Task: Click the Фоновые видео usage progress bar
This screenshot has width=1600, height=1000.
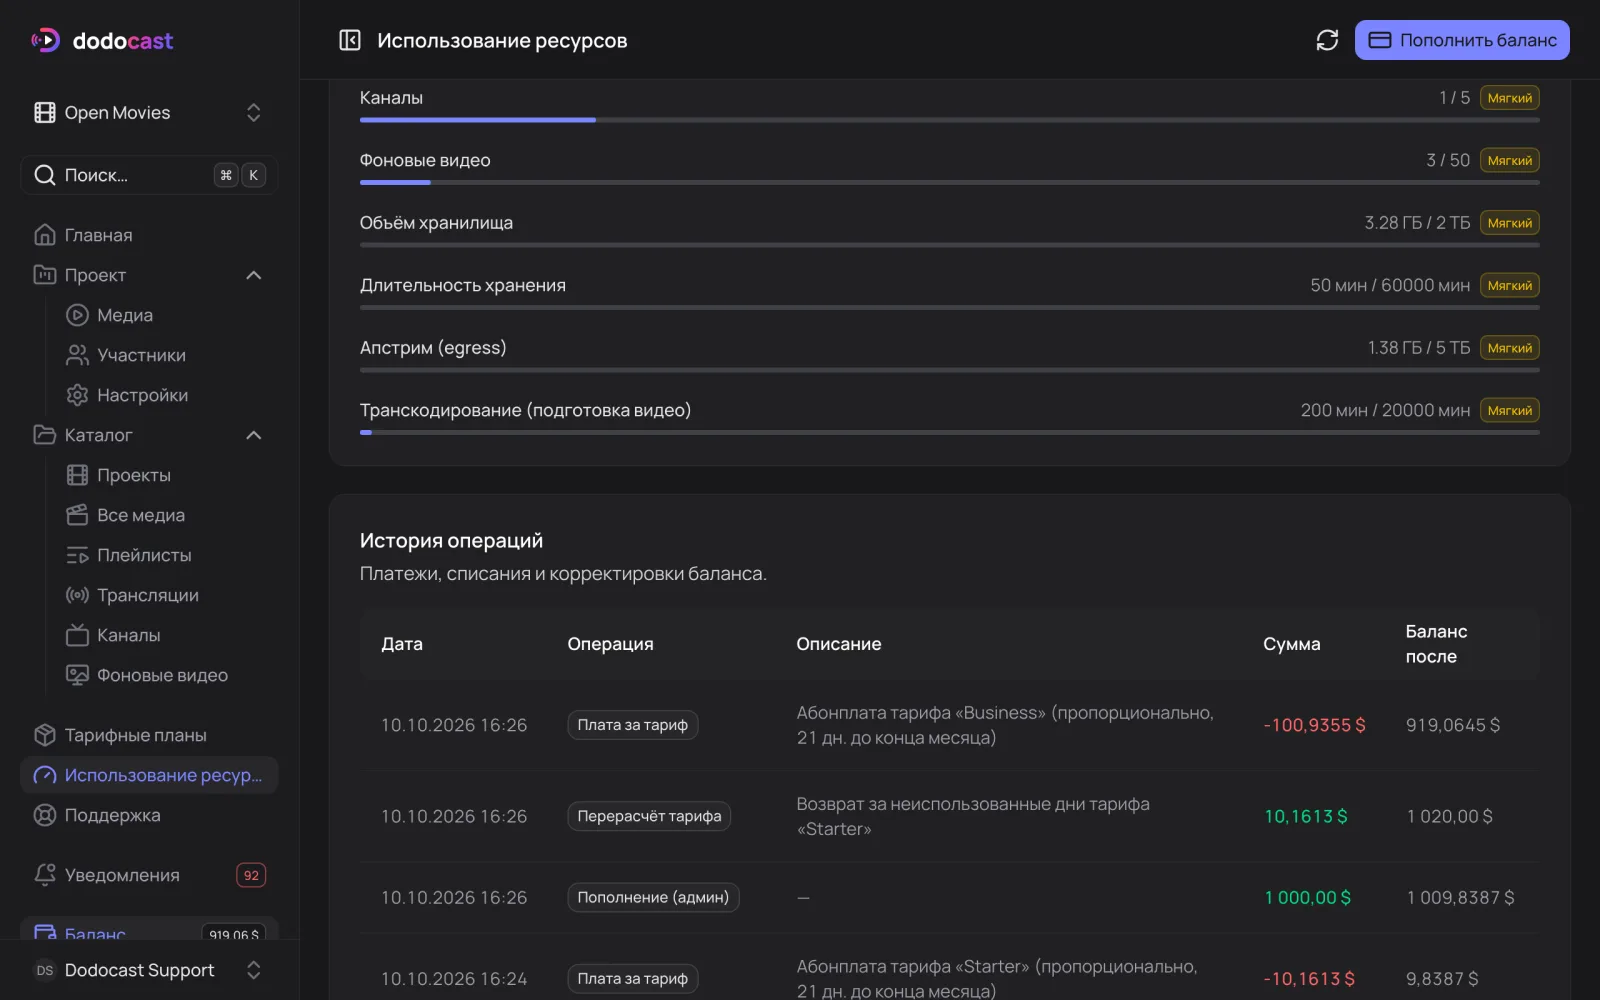Action: point(949,182)
